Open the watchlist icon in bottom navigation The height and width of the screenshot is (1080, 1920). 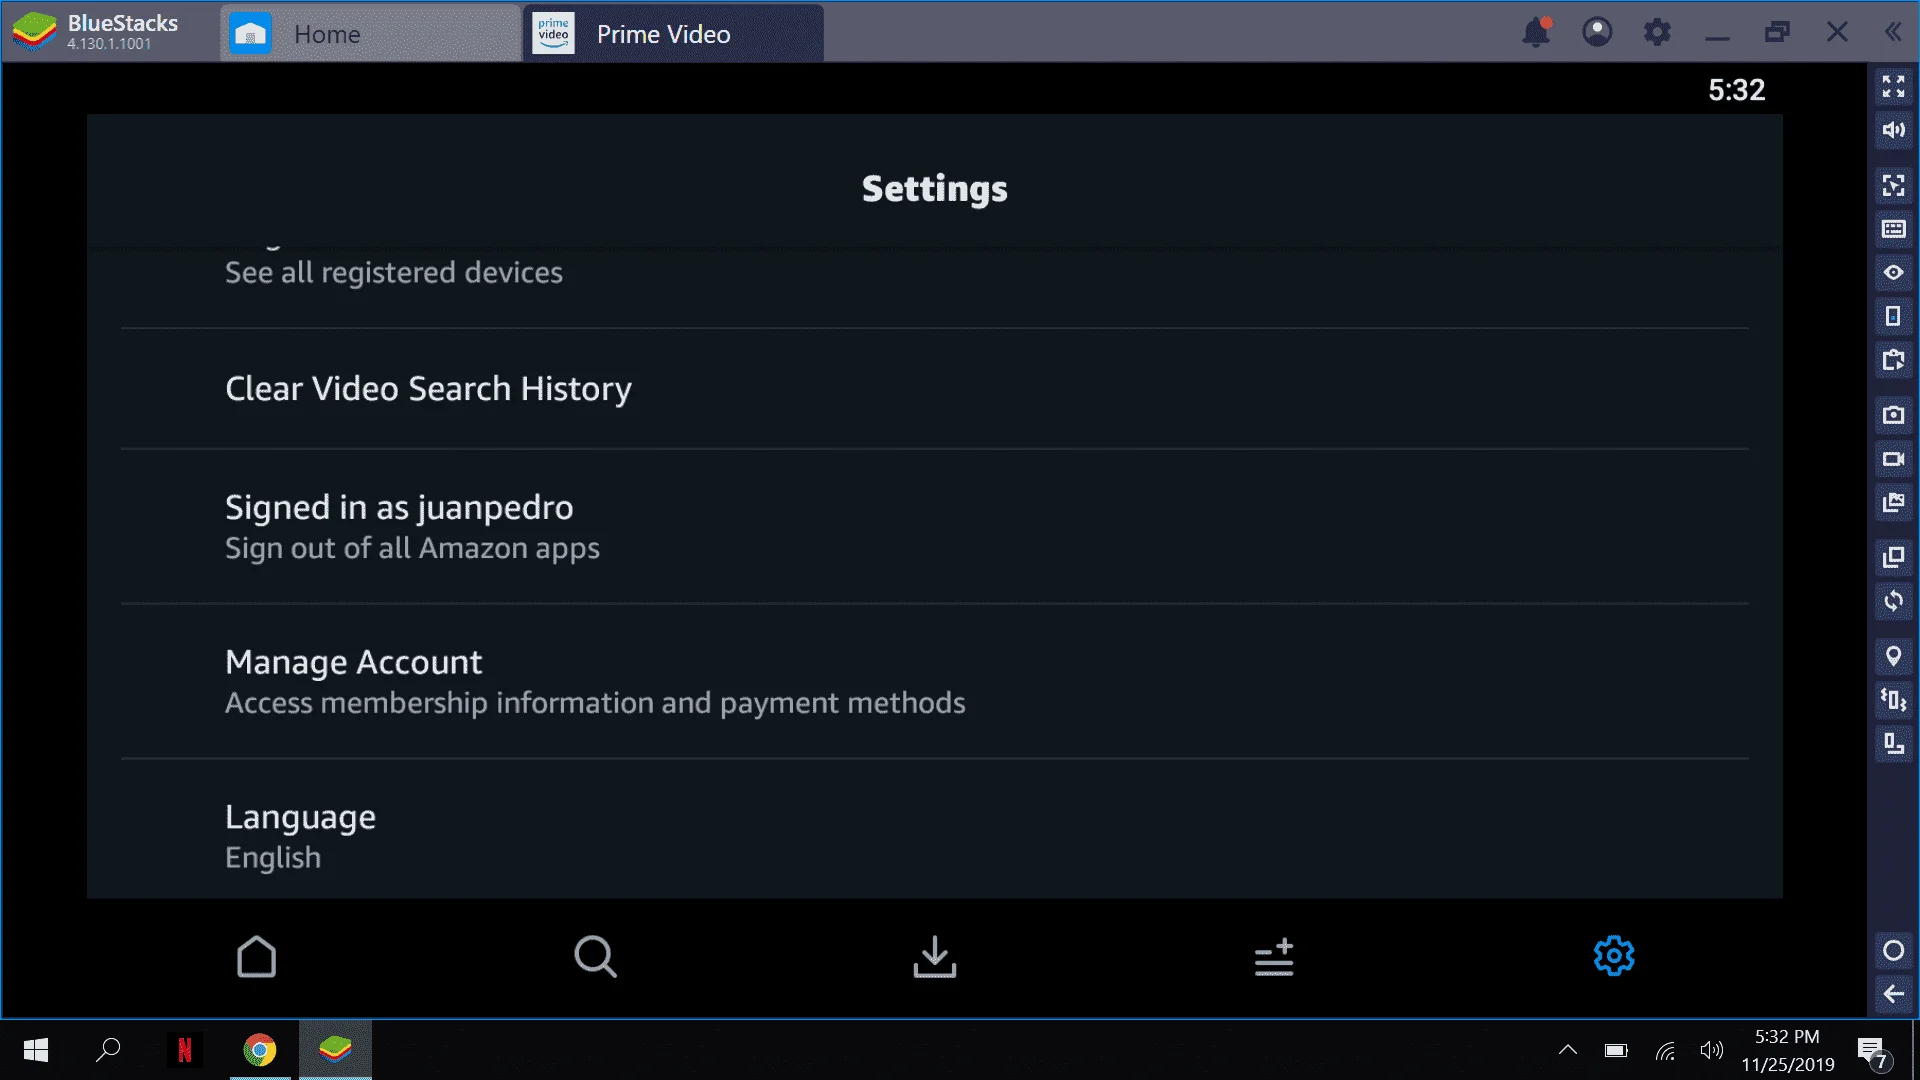[1274, 957]
